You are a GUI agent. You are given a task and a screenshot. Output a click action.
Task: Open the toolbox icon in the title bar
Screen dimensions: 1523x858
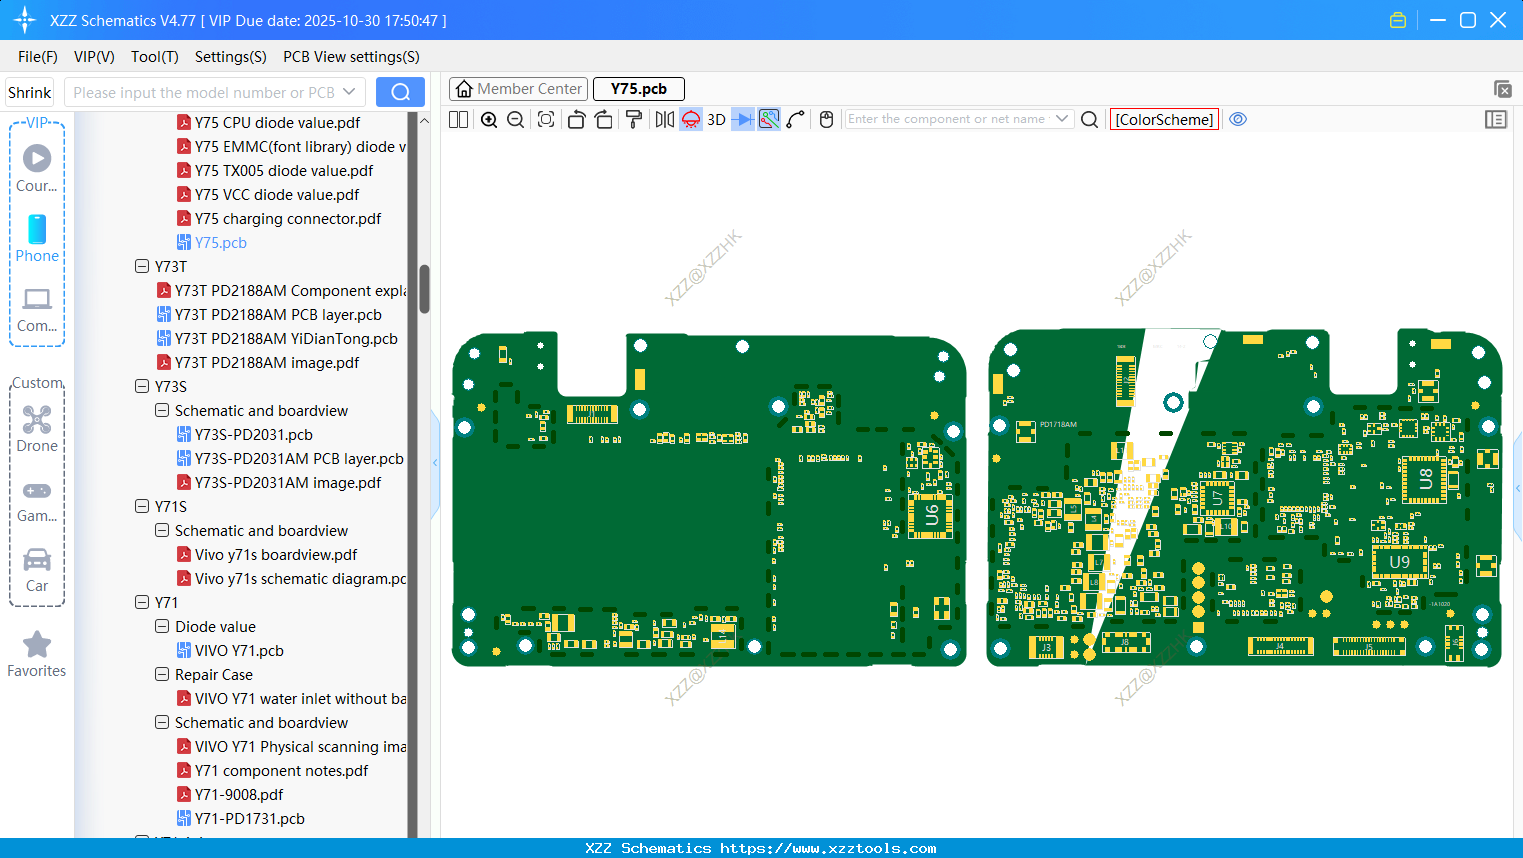point(1398,20)
